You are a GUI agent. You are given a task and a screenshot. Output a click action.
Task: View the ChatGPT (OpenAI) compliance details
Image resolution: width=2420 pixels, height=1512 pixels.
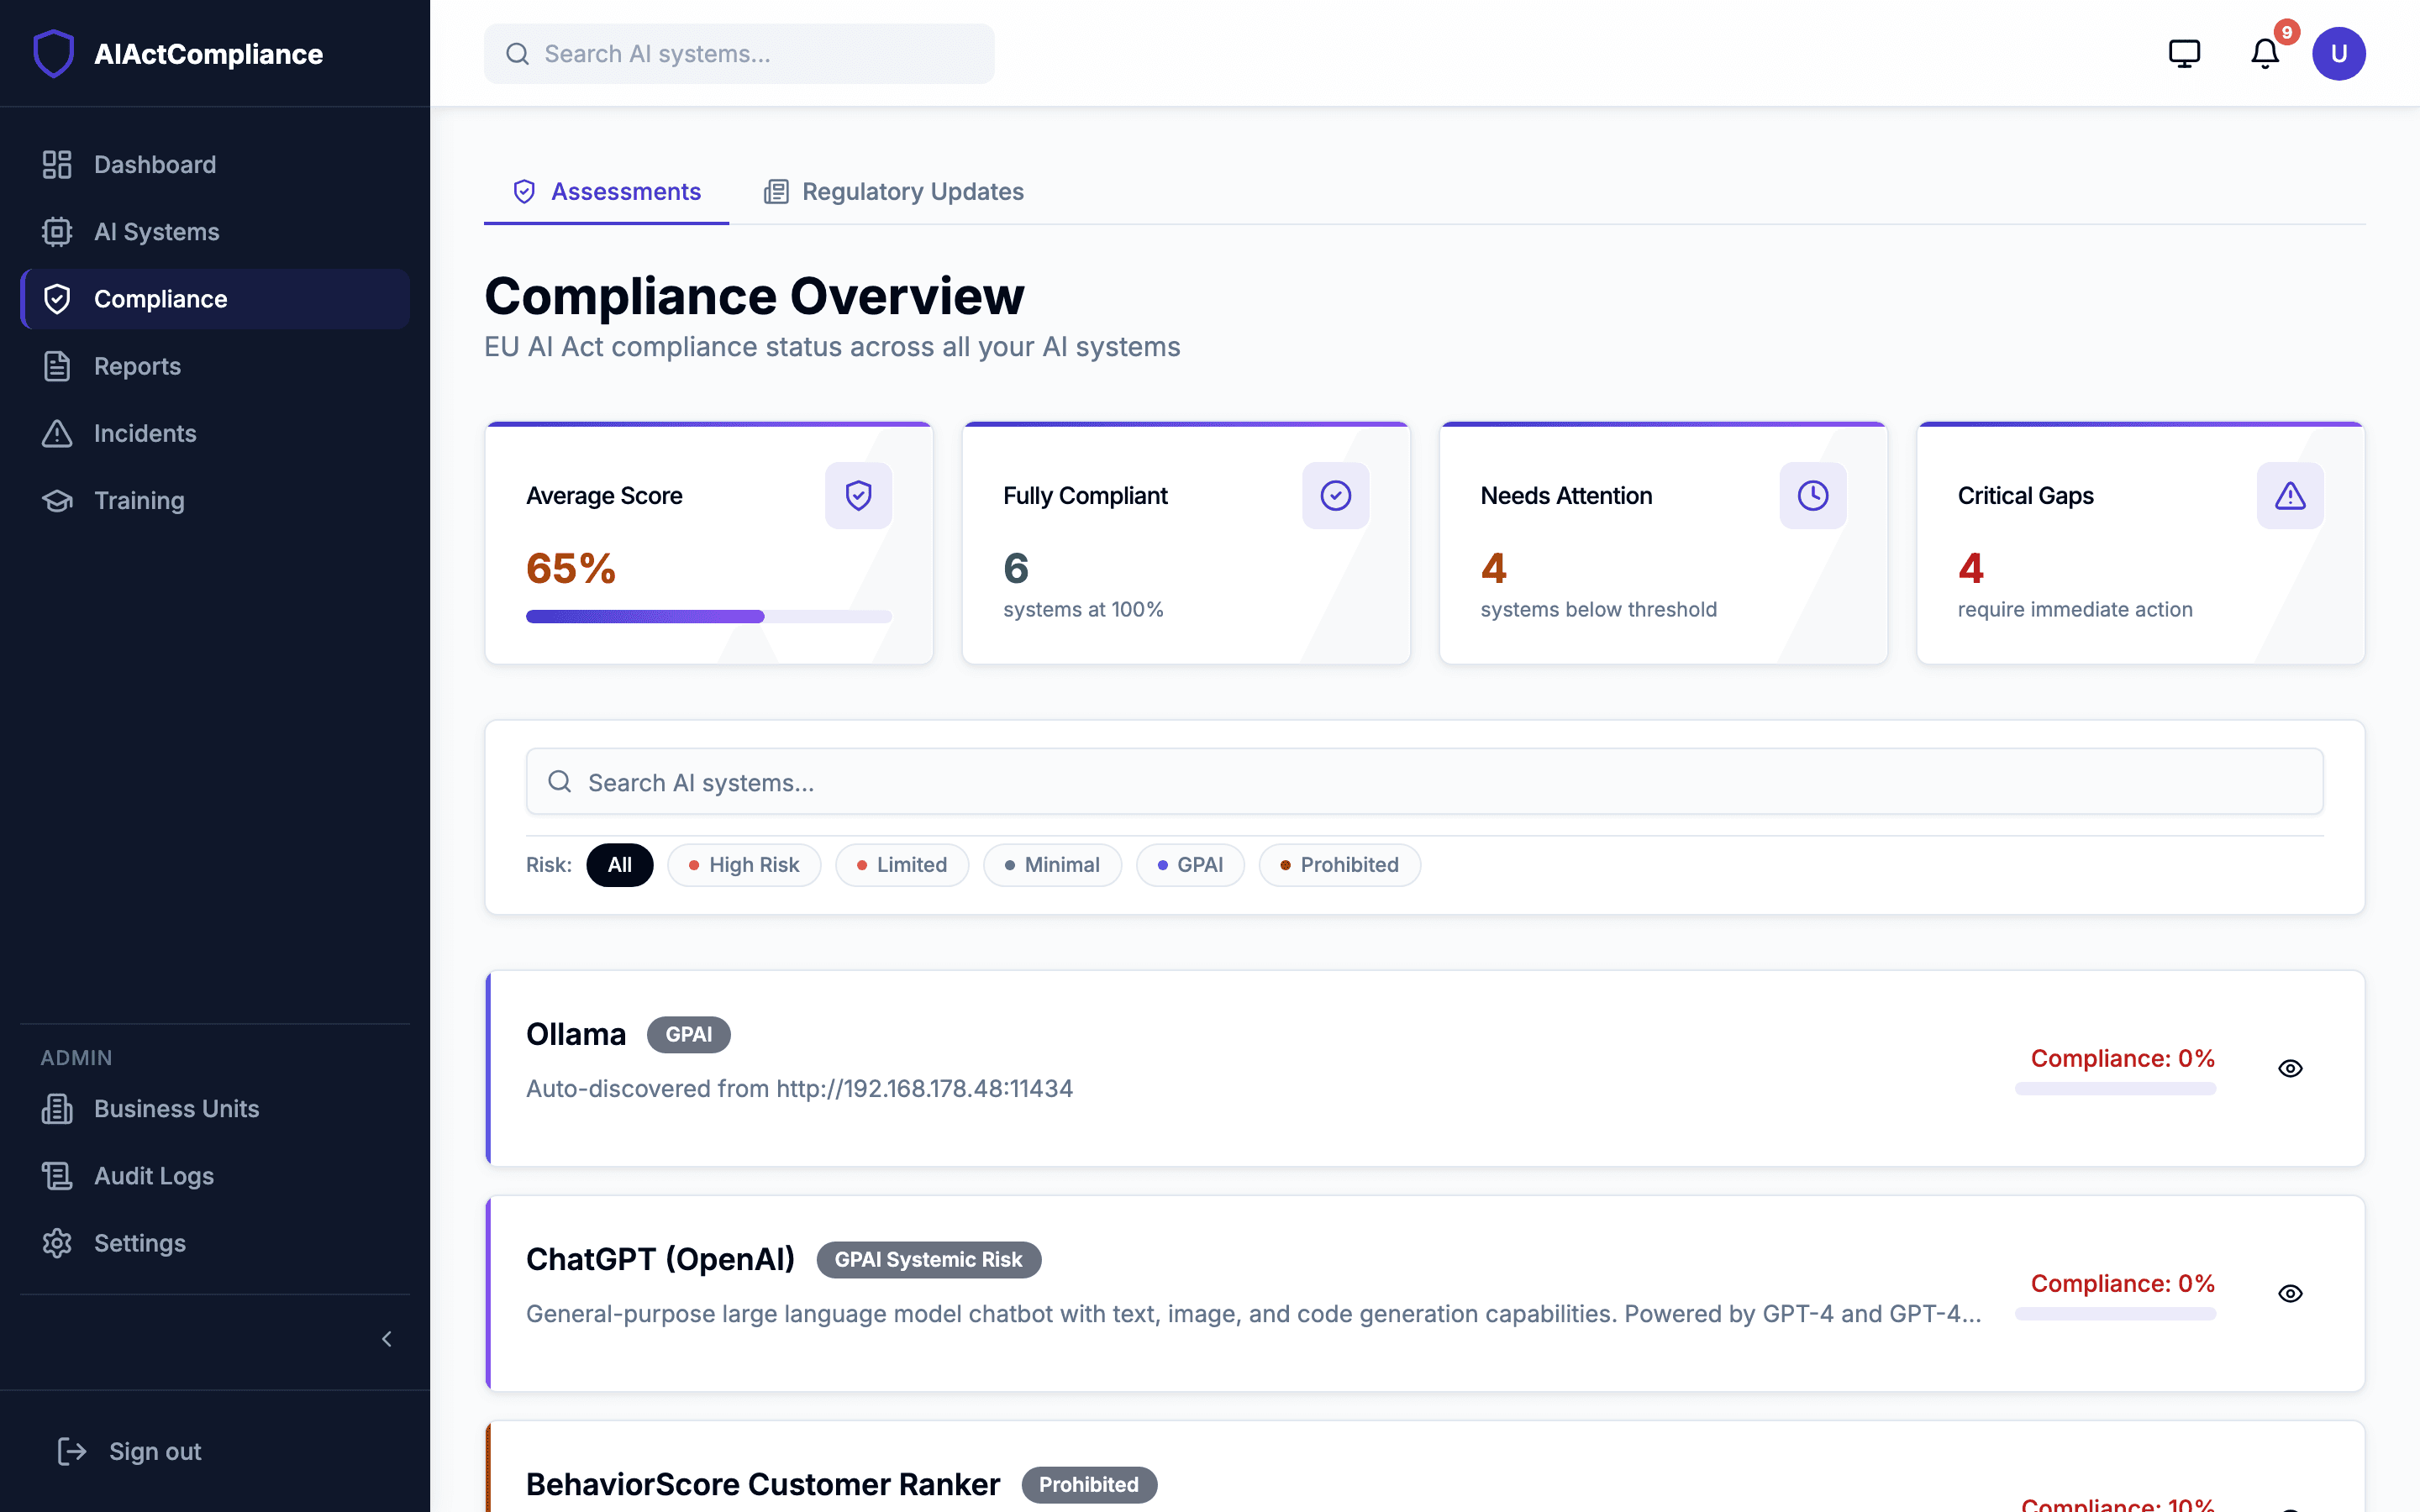click(2290, 1293)
